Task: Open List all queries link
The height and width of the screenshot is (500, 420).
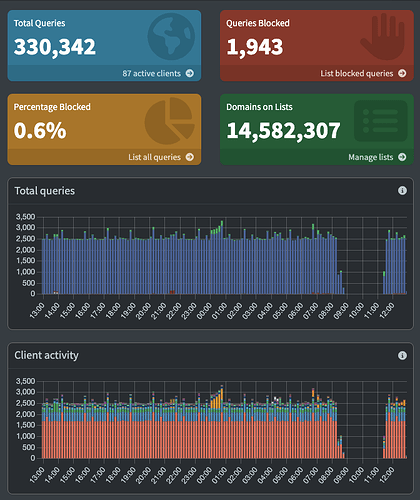Action: [154, 157]
